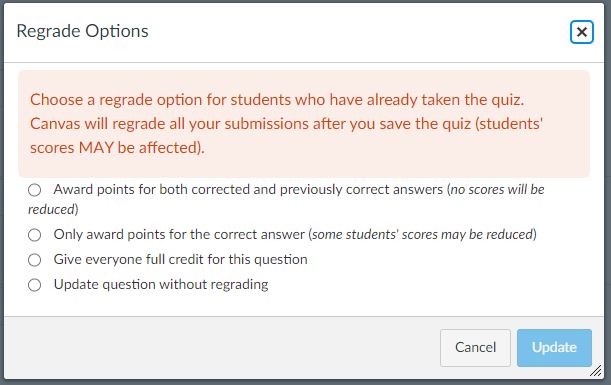This screenshot has width=611, height=385.
Task: Close the Regrade Options dialog with X
Action: pos(581,32)
